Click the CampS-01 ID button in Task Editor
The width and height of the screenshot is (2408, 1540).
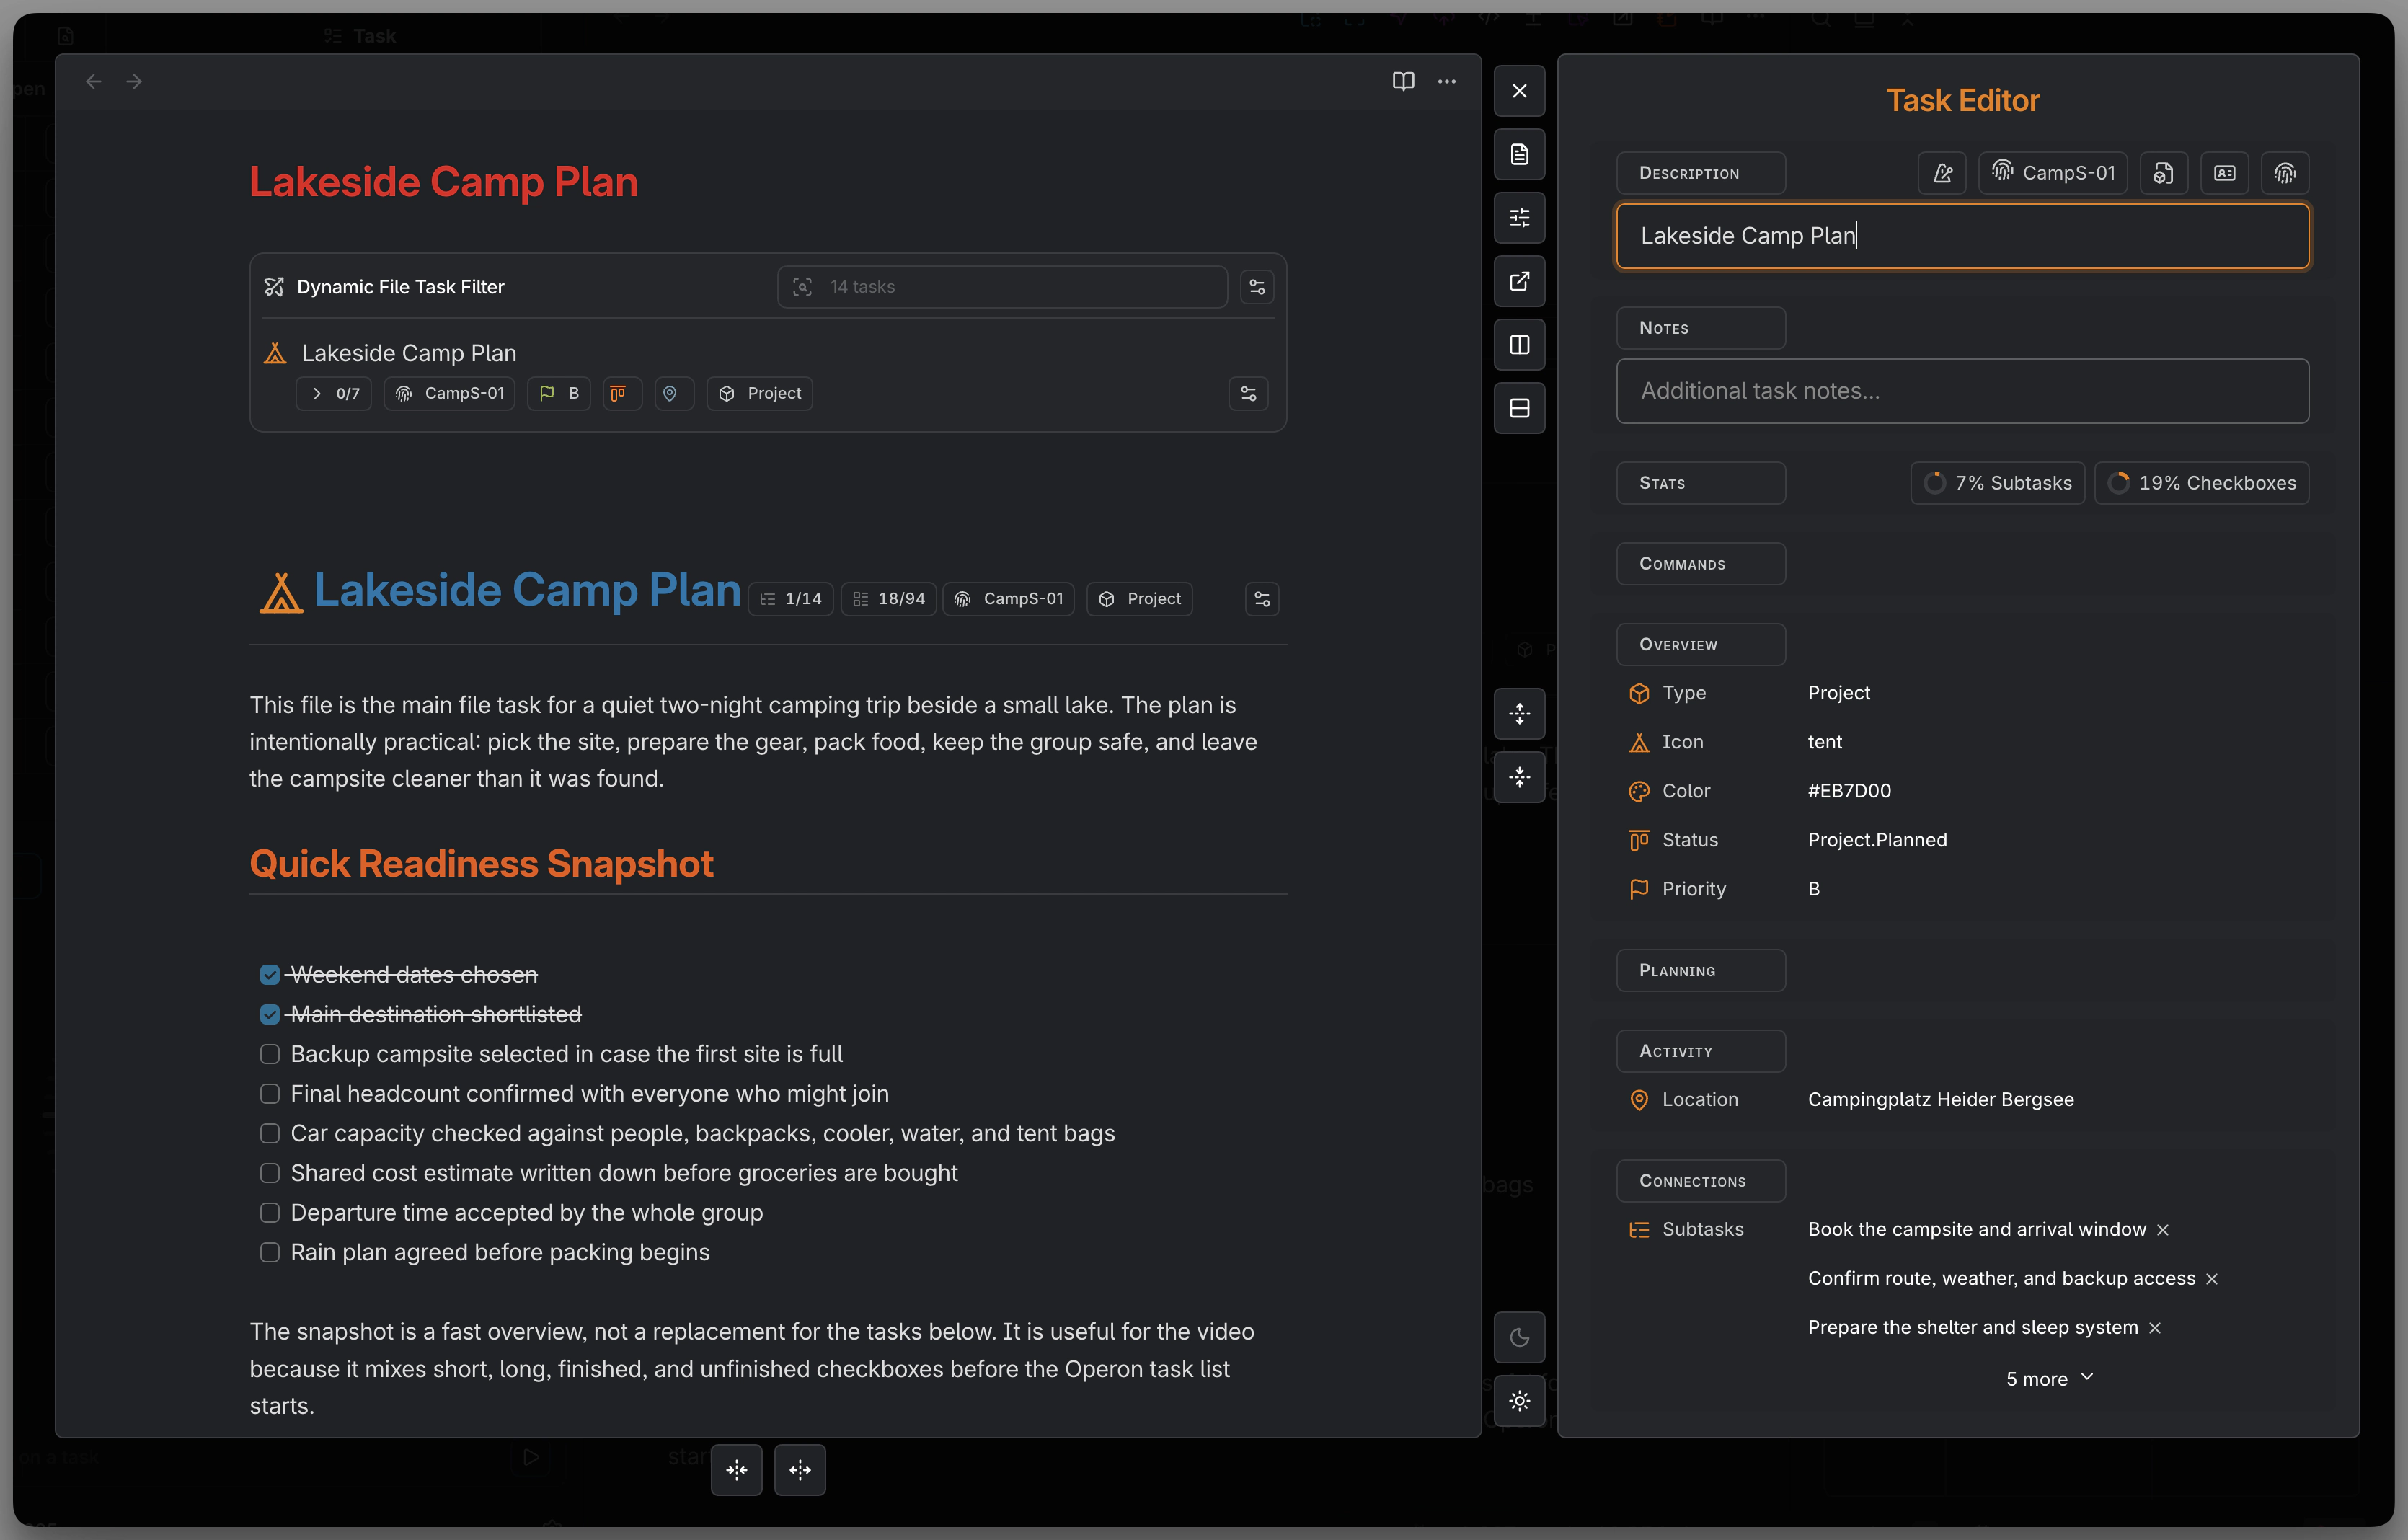pos(2053,173)
